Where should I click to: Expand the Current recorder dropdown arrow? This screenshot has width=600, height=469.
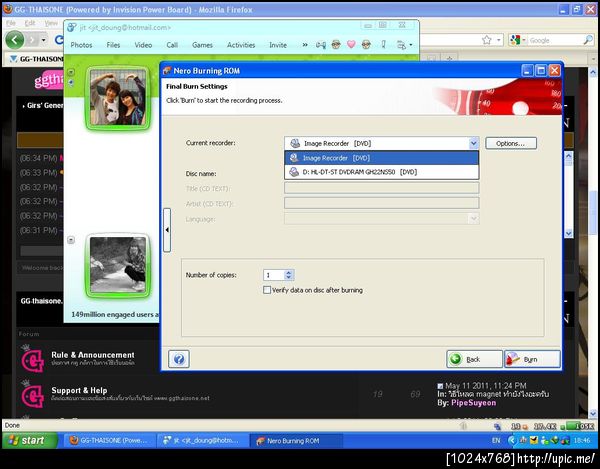(x=473, y=143)
